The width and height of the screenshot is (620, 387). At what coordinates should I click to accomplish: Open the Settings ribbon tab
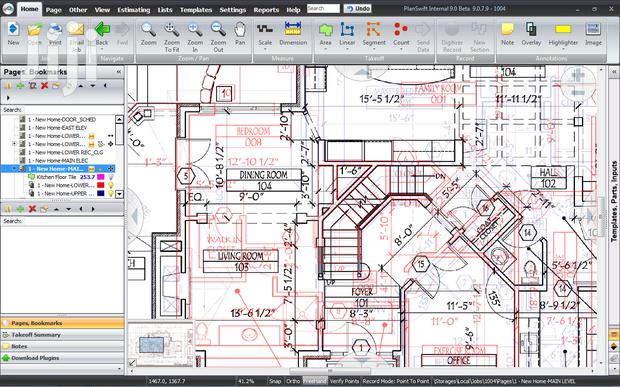click(232, 9)
